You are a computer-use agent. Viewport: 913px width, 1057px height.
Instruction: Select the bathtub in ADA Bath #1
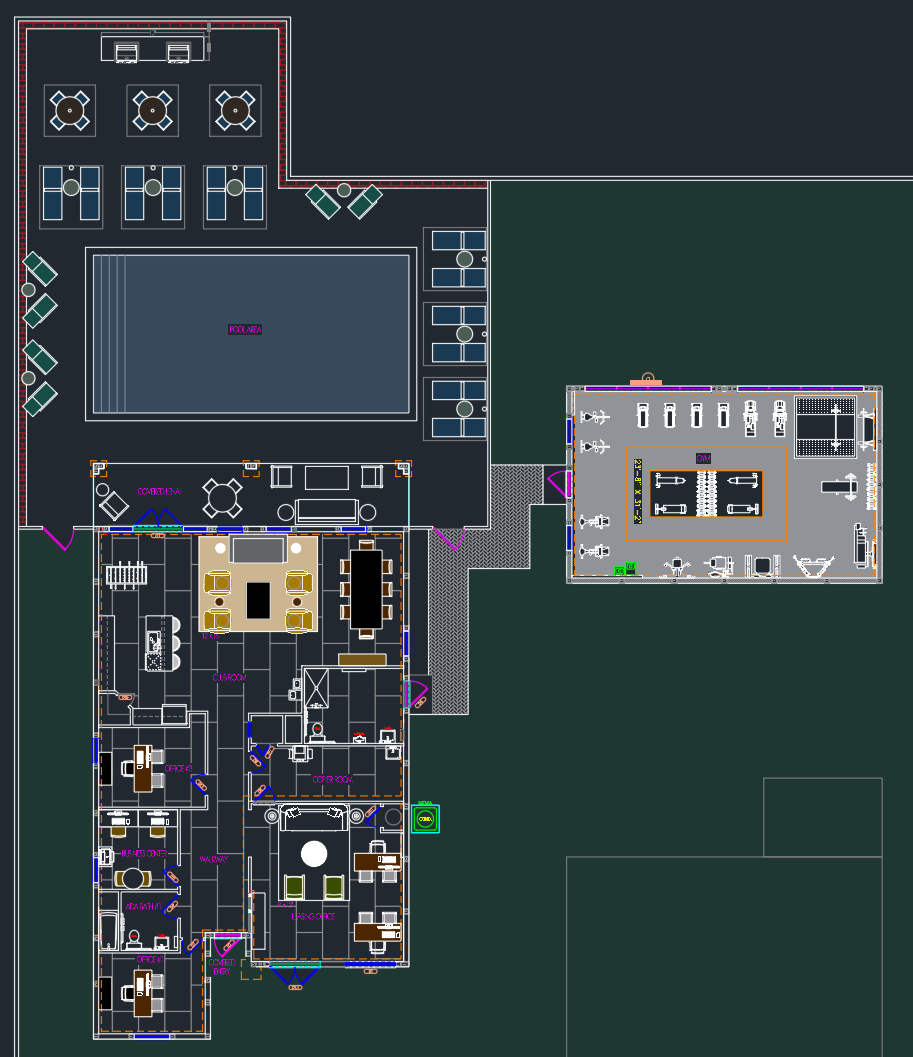(x=109, y=932)
